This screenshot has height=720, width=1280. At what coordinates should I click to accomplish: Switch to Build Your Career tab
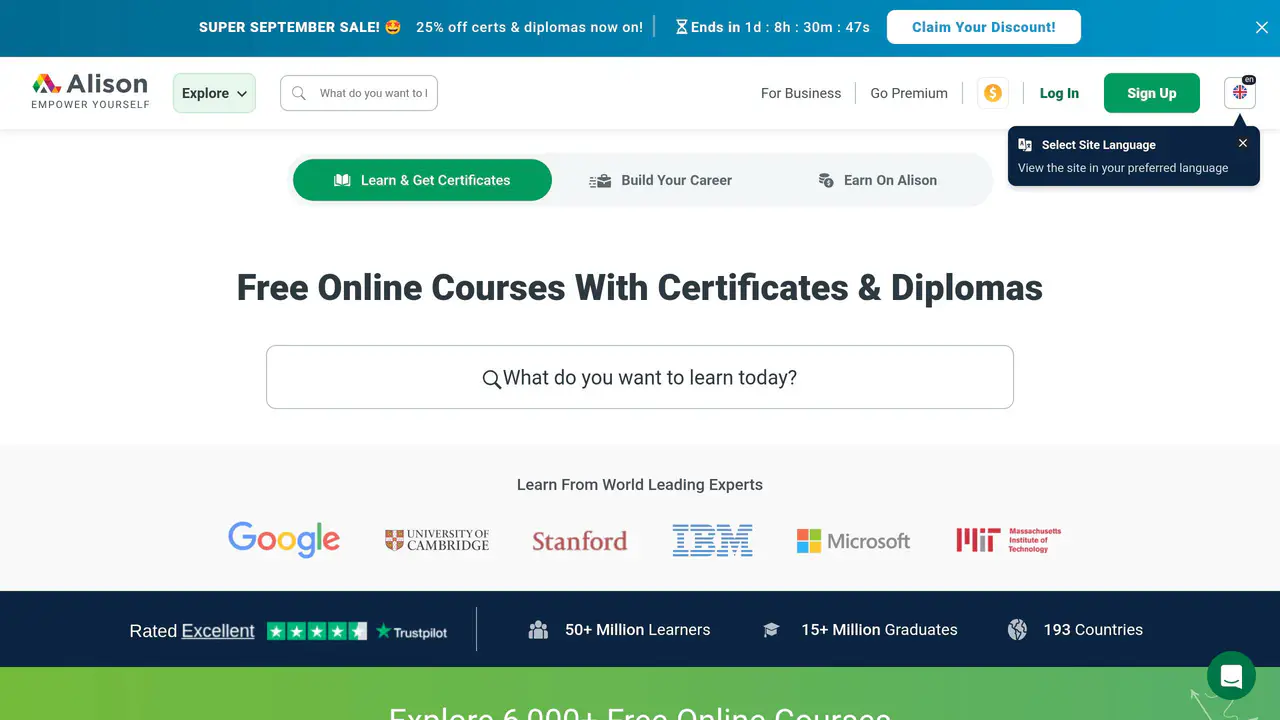click(661, 180)
